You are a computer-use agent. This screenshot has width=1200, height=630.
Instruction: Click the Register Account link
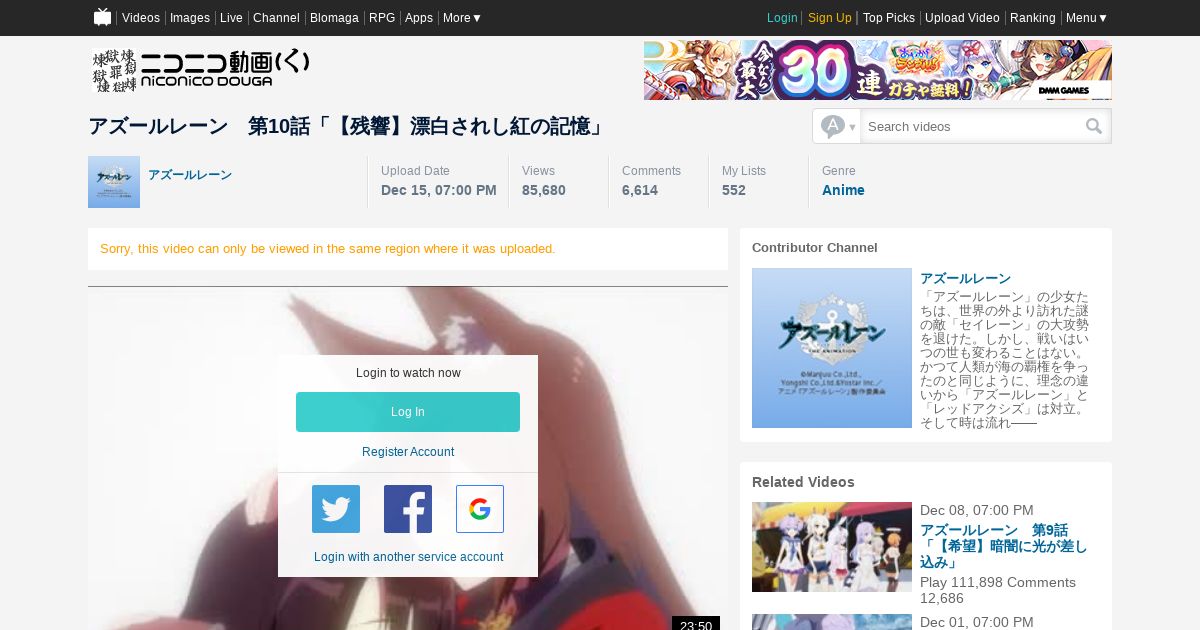point(408,452)
